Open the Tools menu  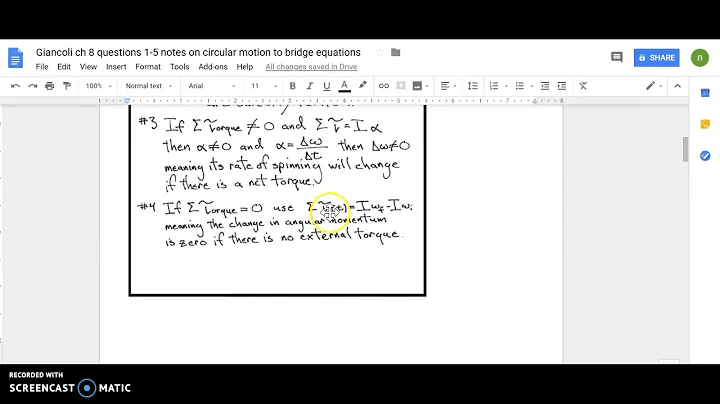[x=180, y=67]
